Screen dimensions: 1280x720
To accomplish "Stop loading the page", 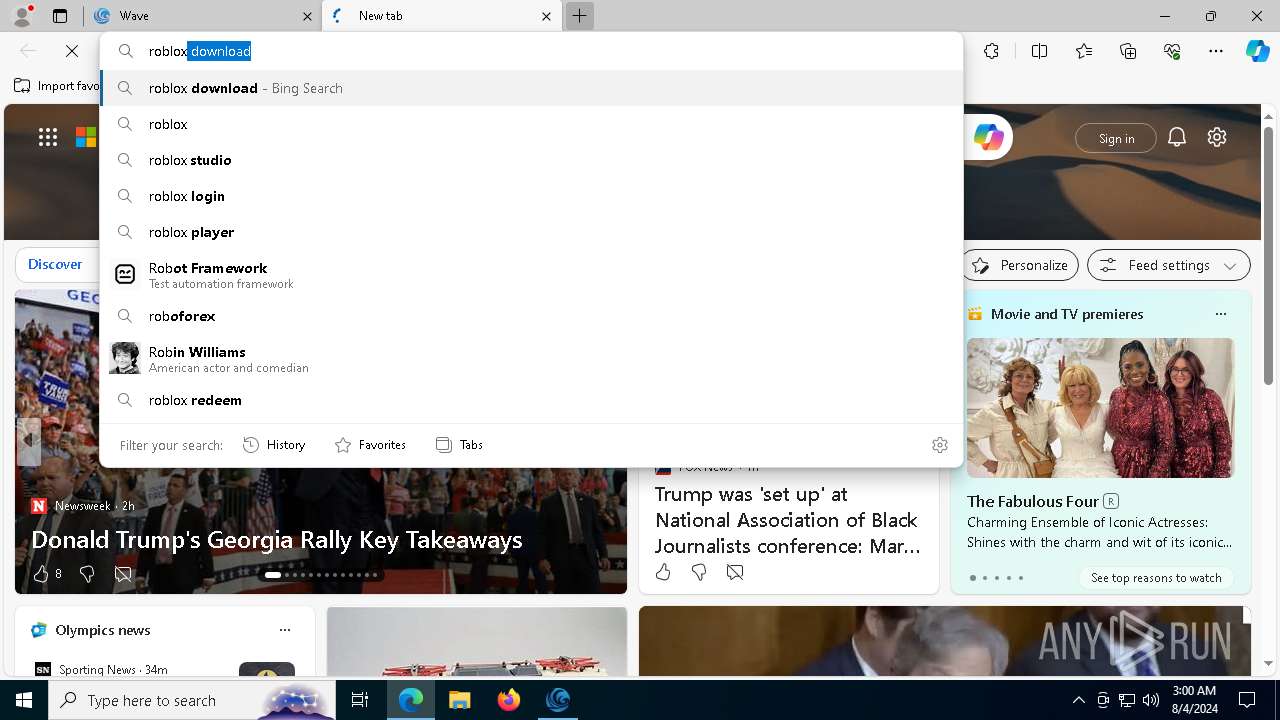I will pos(72,51).
